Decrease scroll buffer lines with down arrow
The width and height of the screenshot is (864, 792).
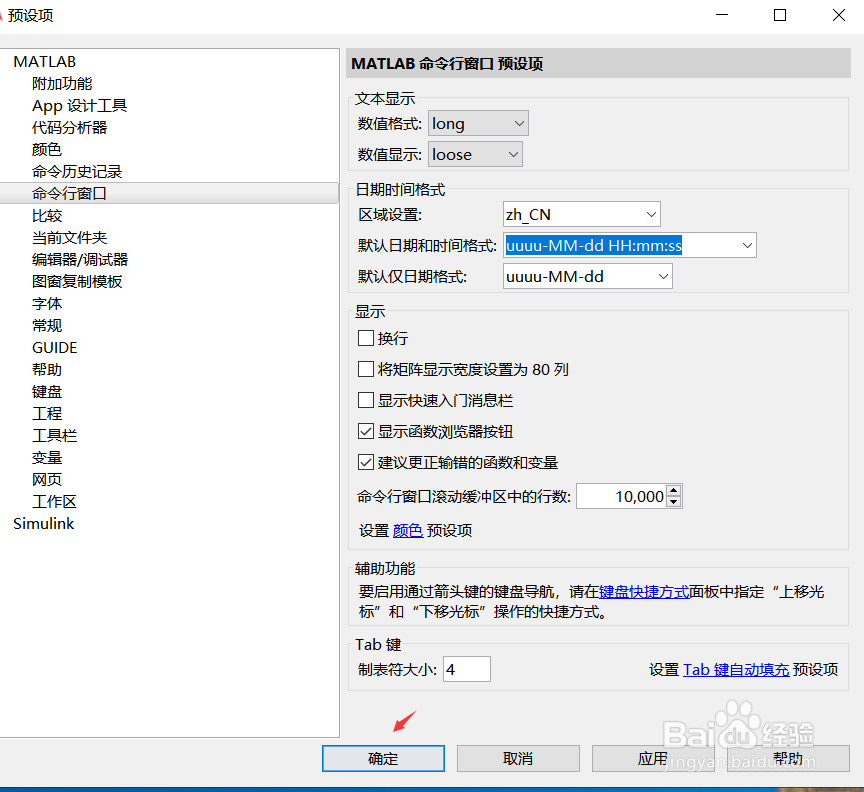pos(673,502)
